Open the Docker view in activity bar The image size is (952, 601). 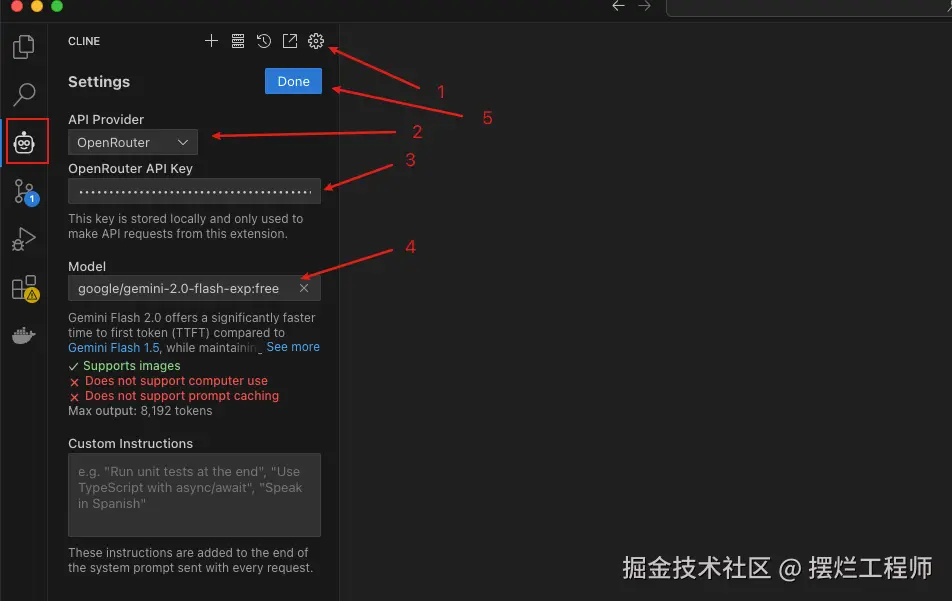click(x=24, y=335)
